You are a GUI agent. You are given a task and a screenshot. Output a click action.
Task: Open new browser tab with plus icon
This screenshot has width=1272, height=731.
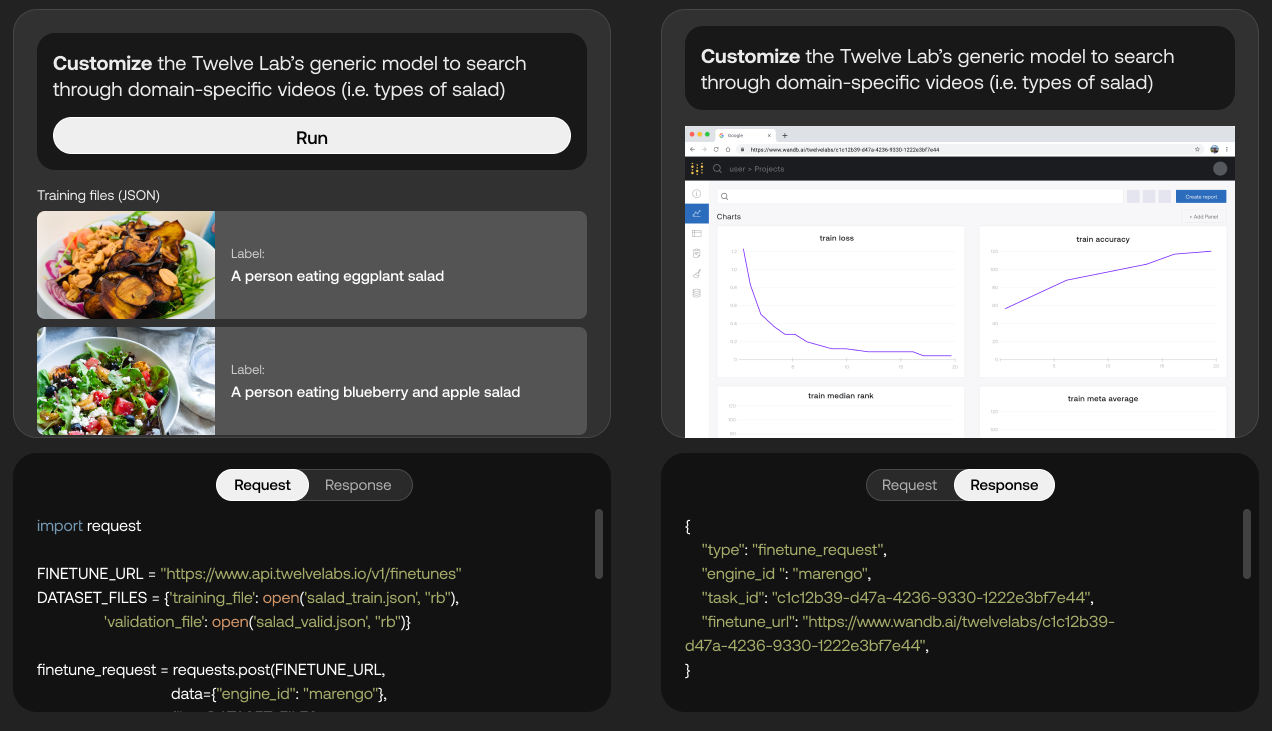785,135
